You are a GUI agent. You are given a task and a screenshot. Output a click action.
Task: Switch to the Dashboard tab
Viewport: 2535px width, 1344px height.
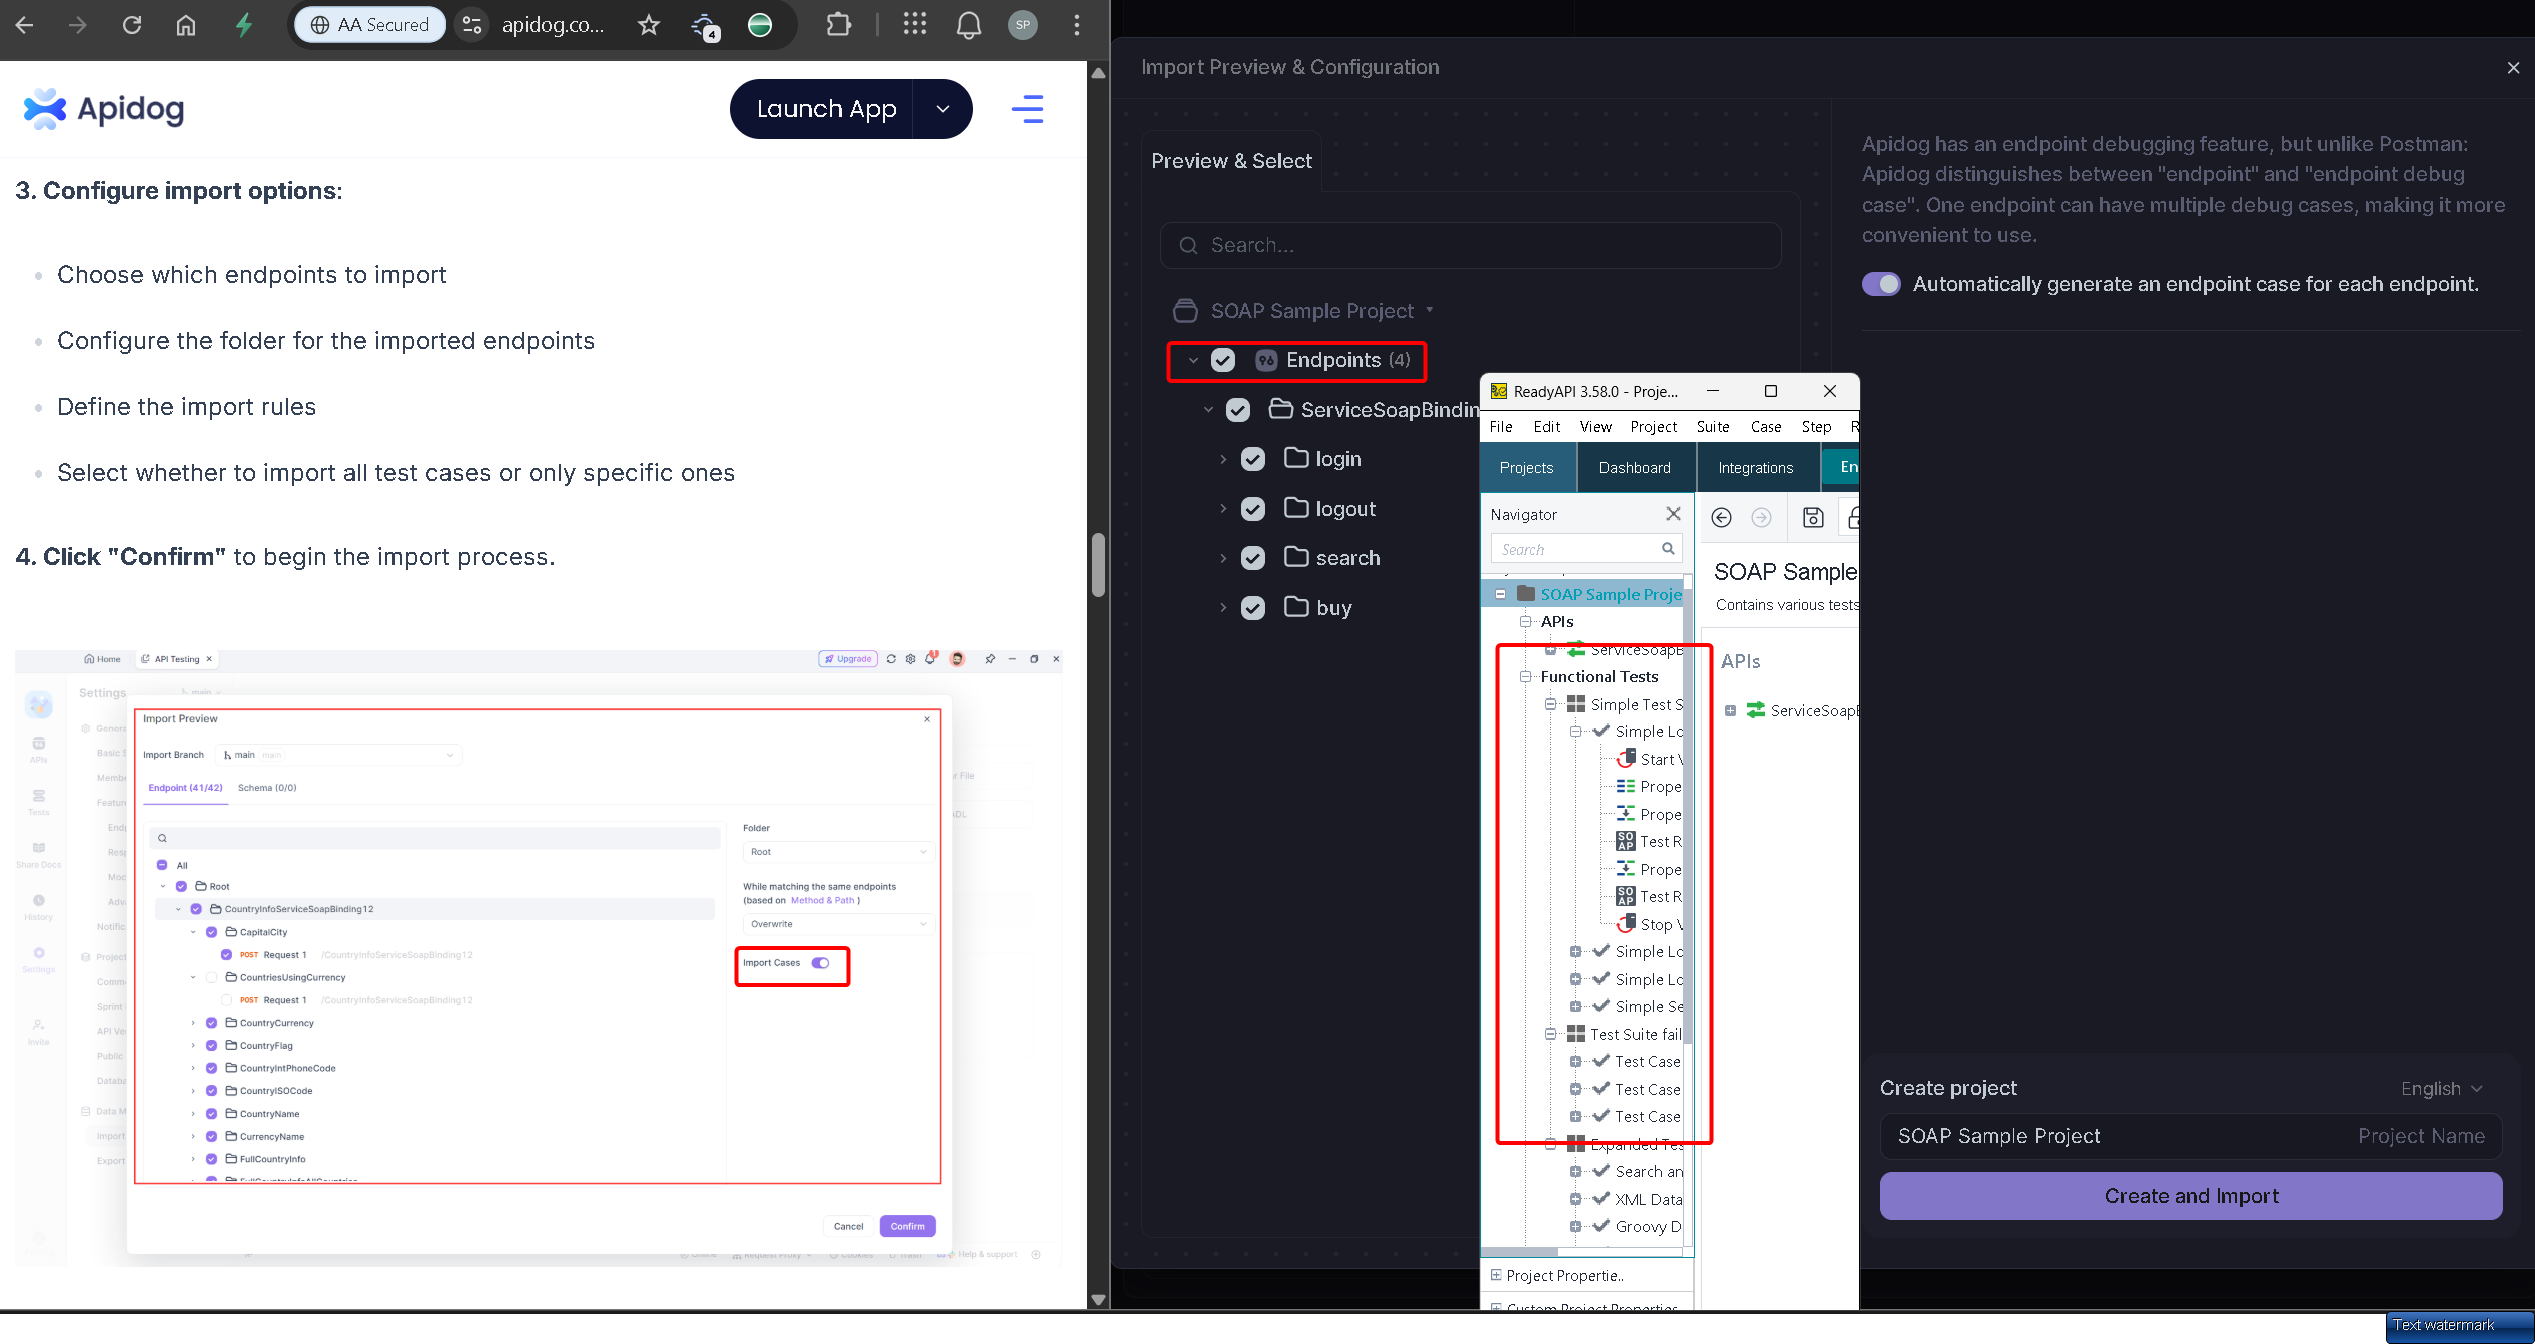(x=1634, y=467)
